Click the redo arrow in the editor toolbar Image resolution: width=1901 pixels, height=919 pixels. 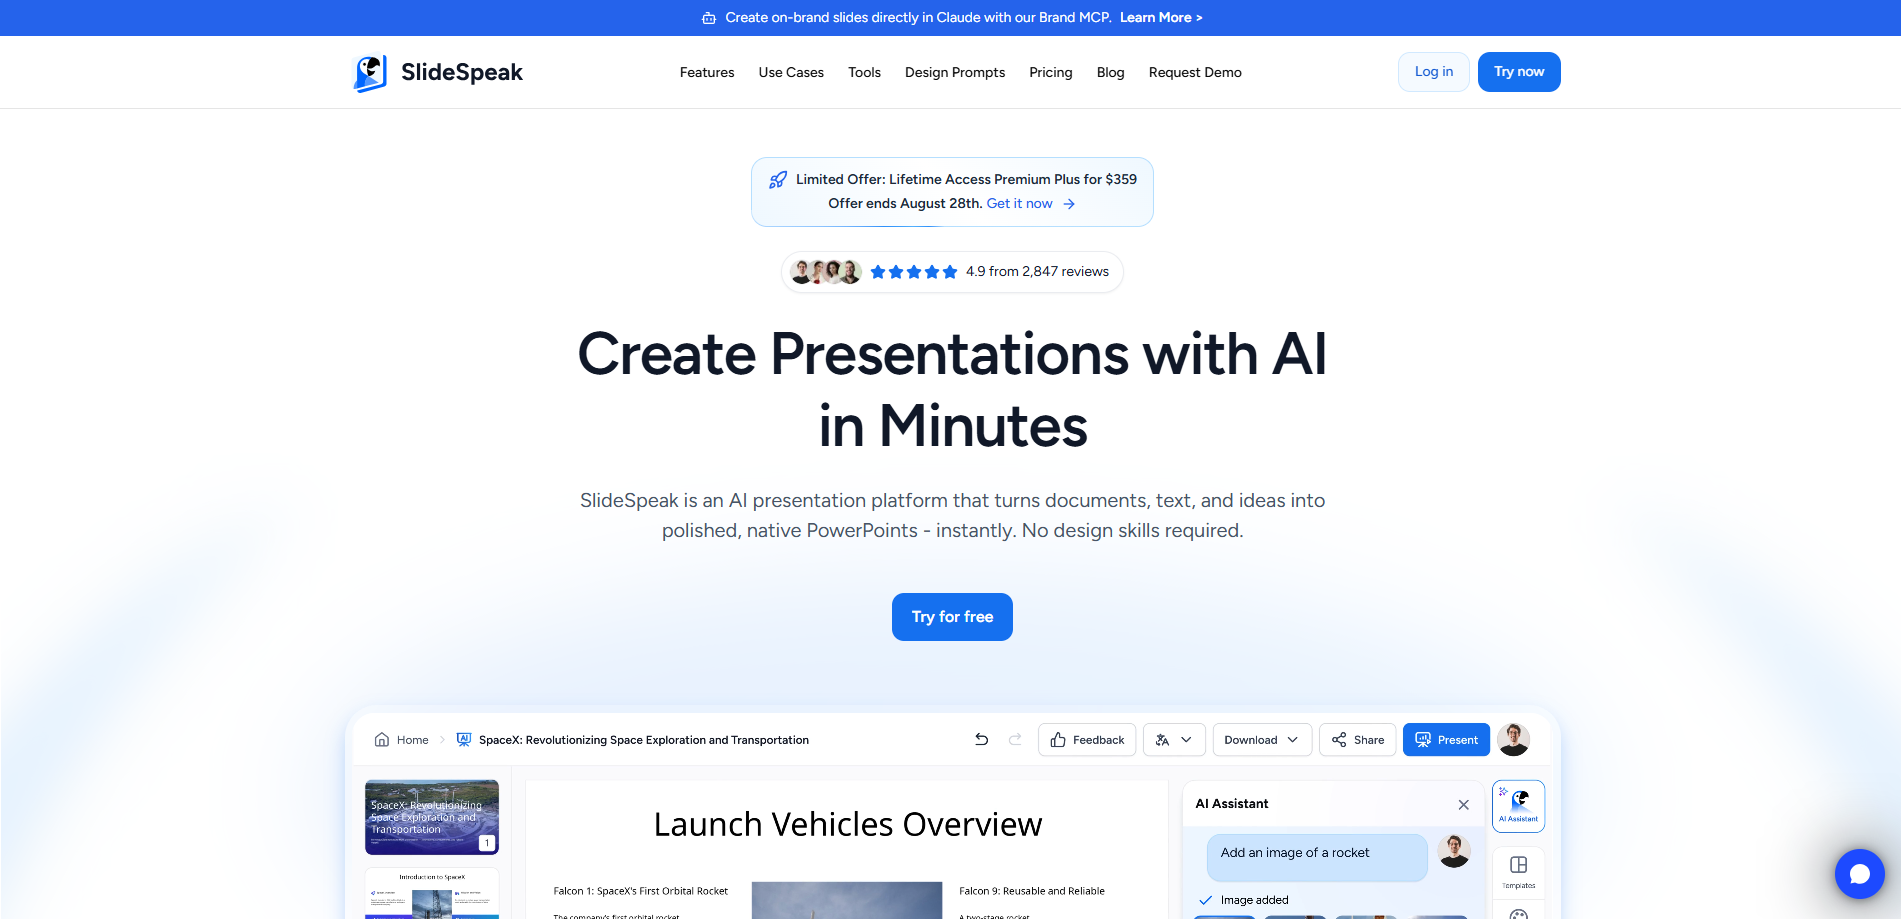pos(1015,740)
